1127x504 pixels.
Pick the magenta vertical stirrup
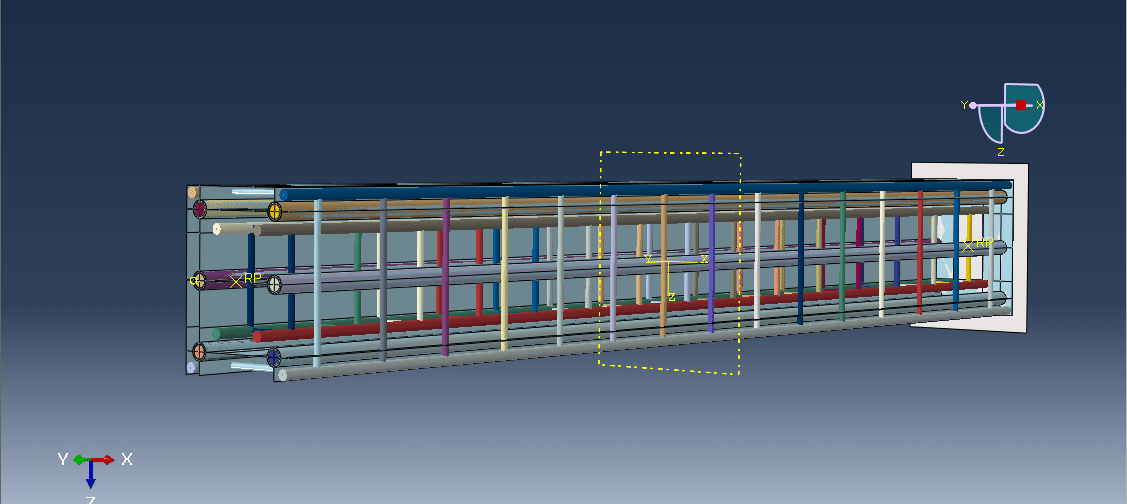446,277
